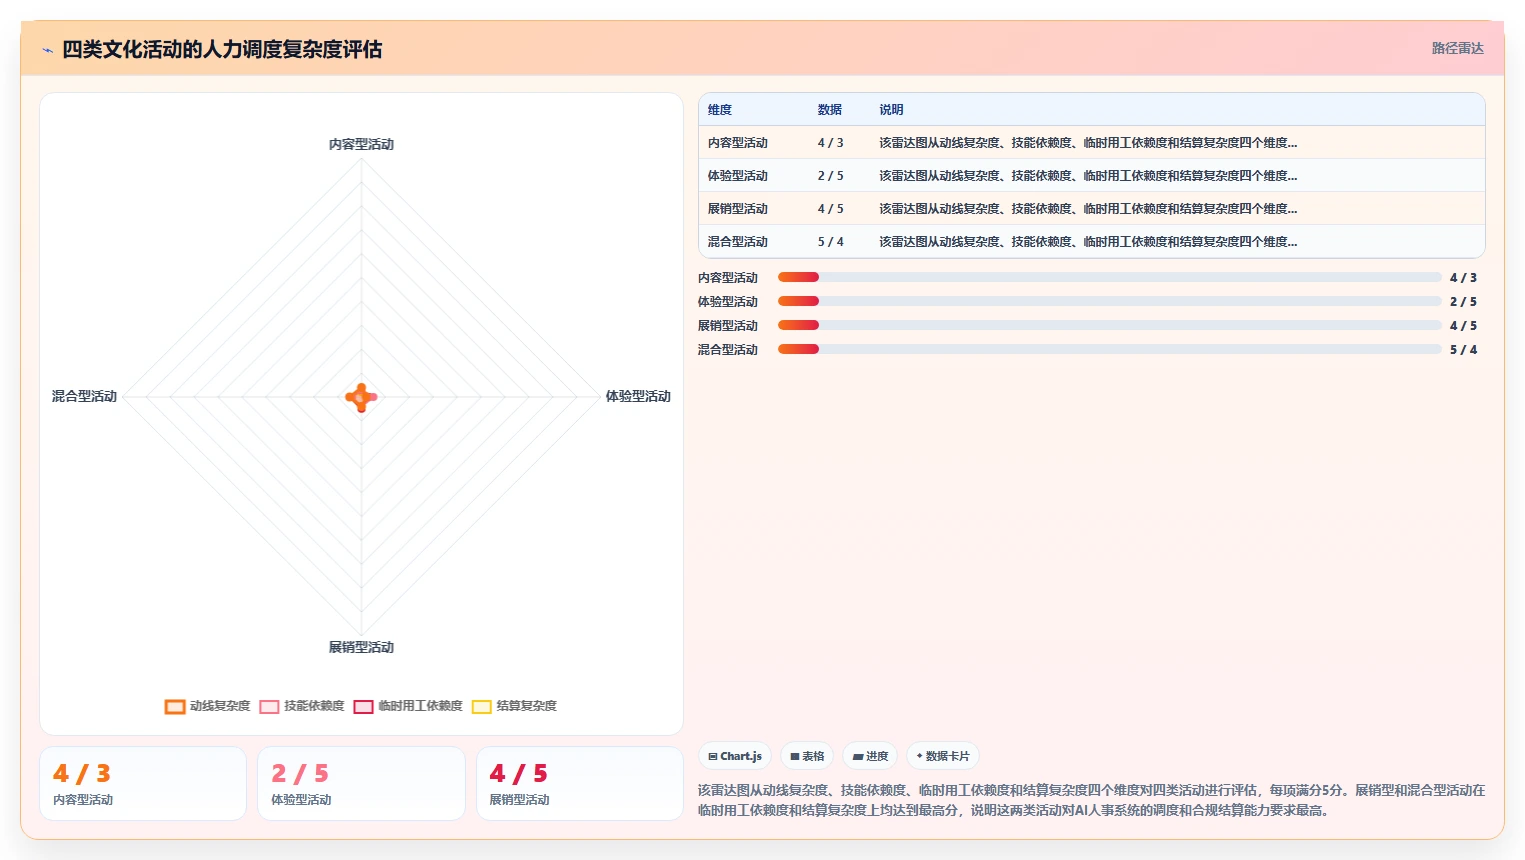Toggle 临时用工依赖度 legend swatch

point(363,706)
